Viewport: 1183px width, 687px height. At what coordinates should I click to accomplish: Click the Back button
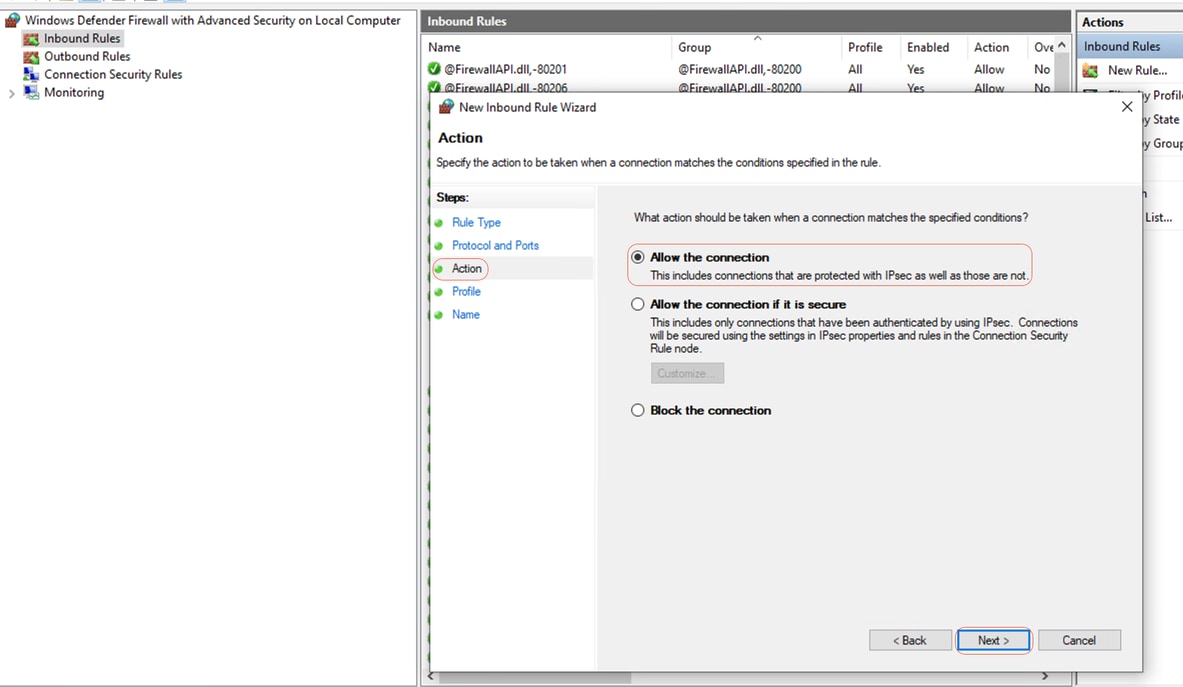[910, 640]
